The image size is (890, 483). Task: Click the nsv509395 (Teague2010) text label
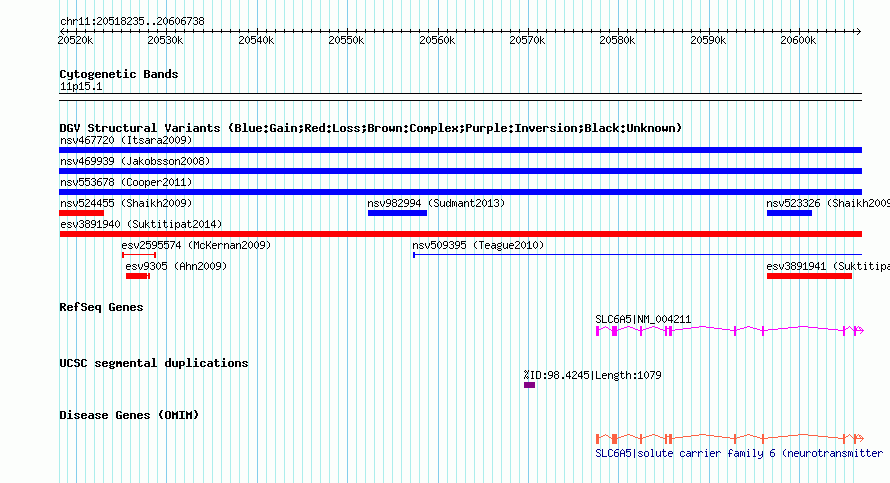(478, 245)
